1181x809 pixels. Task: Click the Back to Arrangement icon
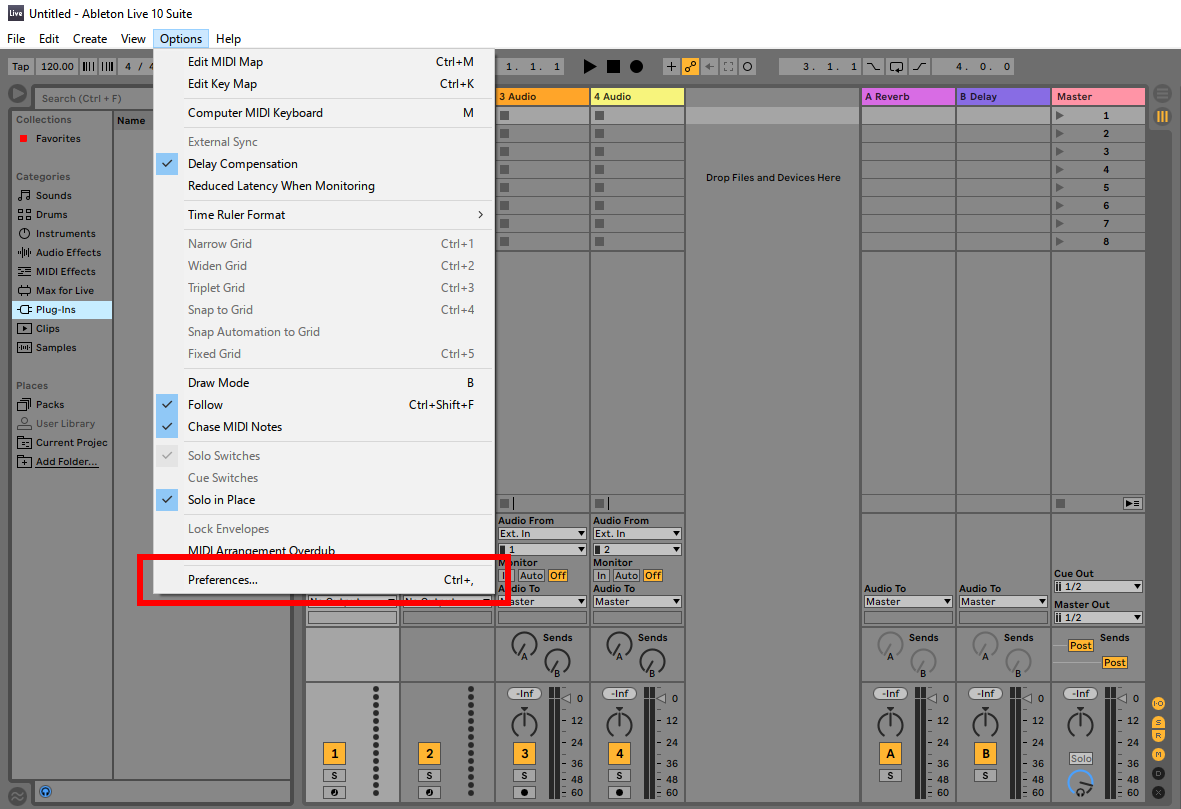(x=1132, y=503)
